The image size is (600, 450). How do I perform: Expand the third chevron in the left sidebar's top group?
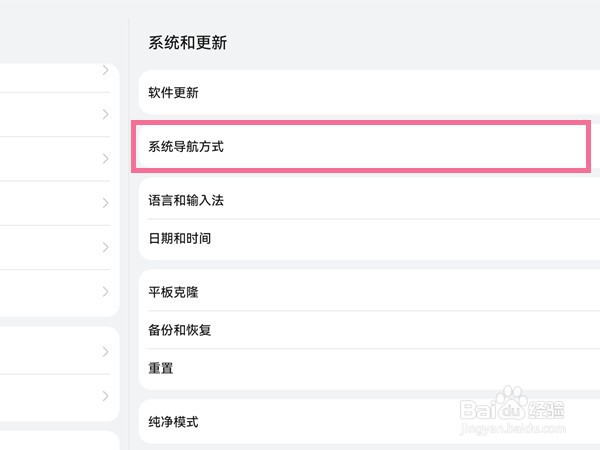tap(106, 158)
